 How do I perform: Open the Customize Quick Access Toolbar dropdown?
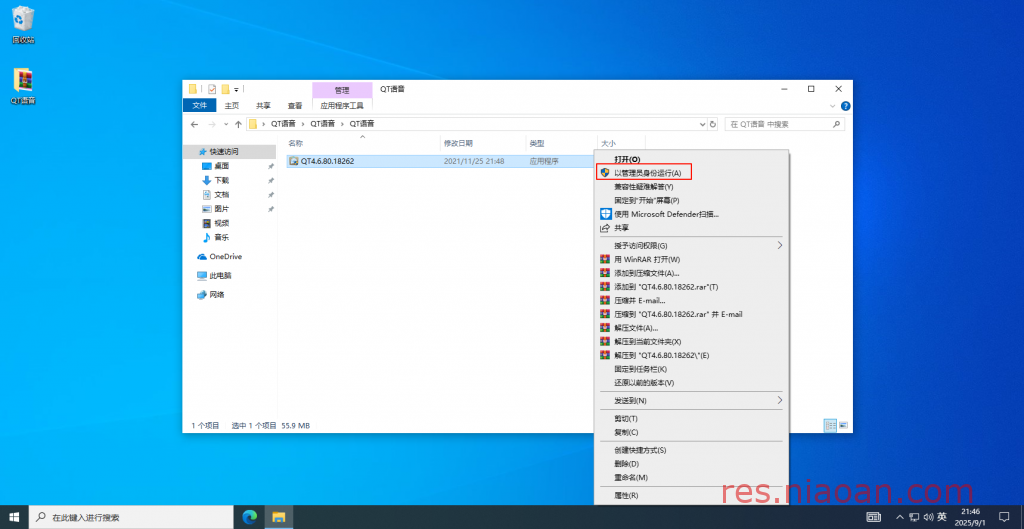tap(236, 89)
